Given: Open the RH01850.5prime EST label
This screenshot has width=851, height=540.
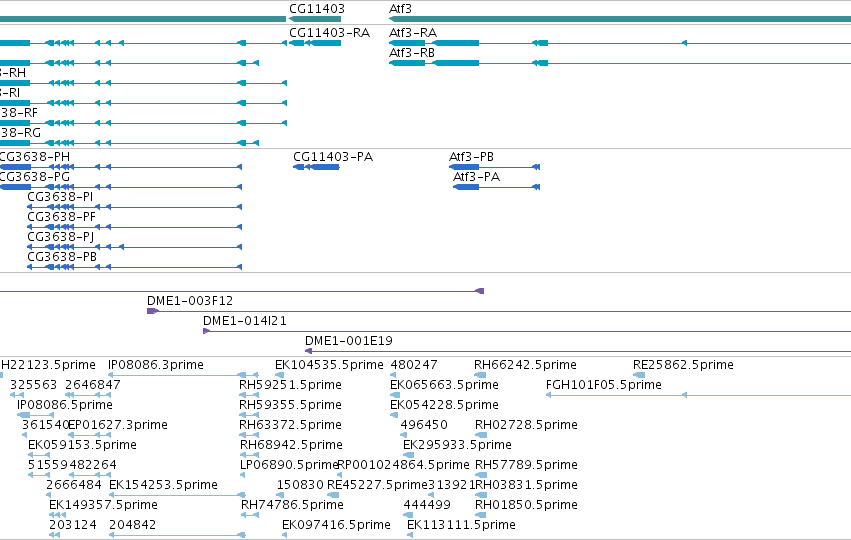Looking at the screenshot, I should [526, 505].
